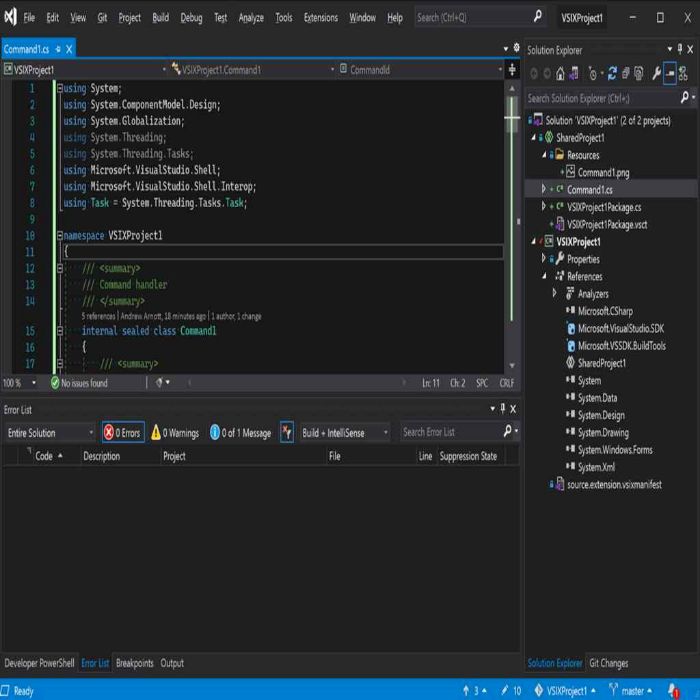This screenshot has width=700, height=700.
Task: Open the Extensions menu
Action: (321, 17)
